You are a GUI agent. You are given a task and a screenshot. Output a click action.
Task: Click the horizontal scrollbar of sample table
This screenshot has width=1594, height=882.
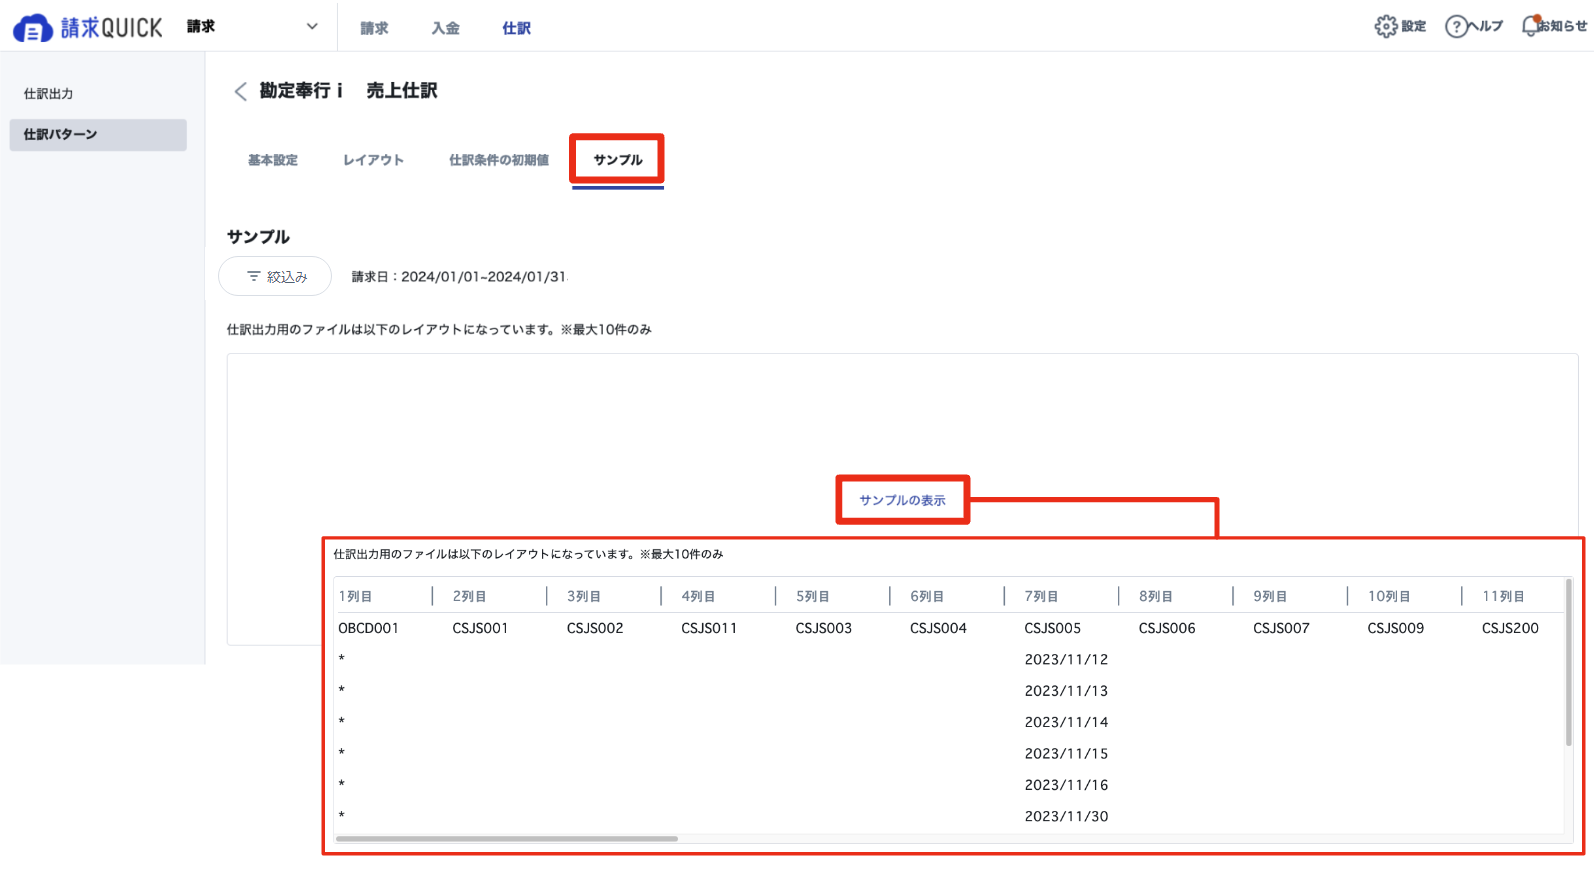507,839
